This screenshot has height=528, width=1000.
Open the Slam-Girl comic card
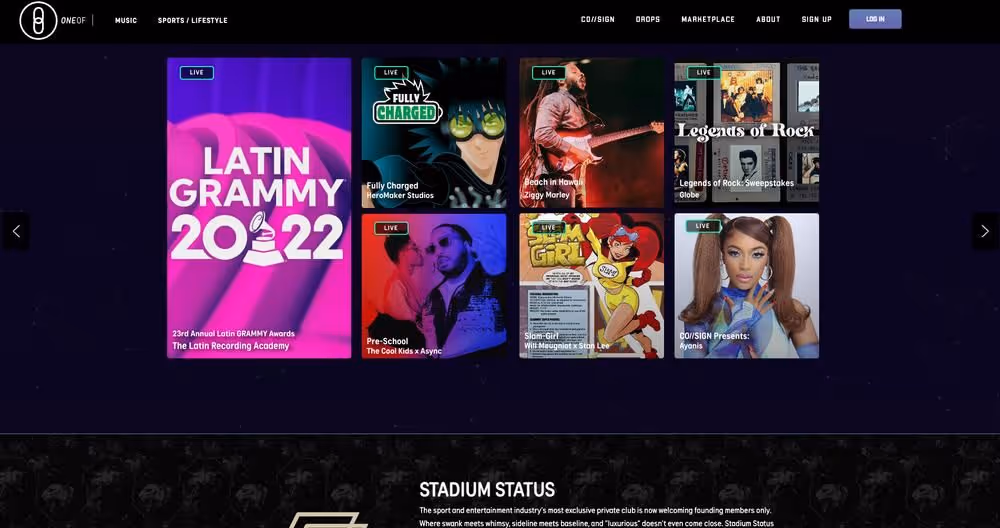[591, 286]
